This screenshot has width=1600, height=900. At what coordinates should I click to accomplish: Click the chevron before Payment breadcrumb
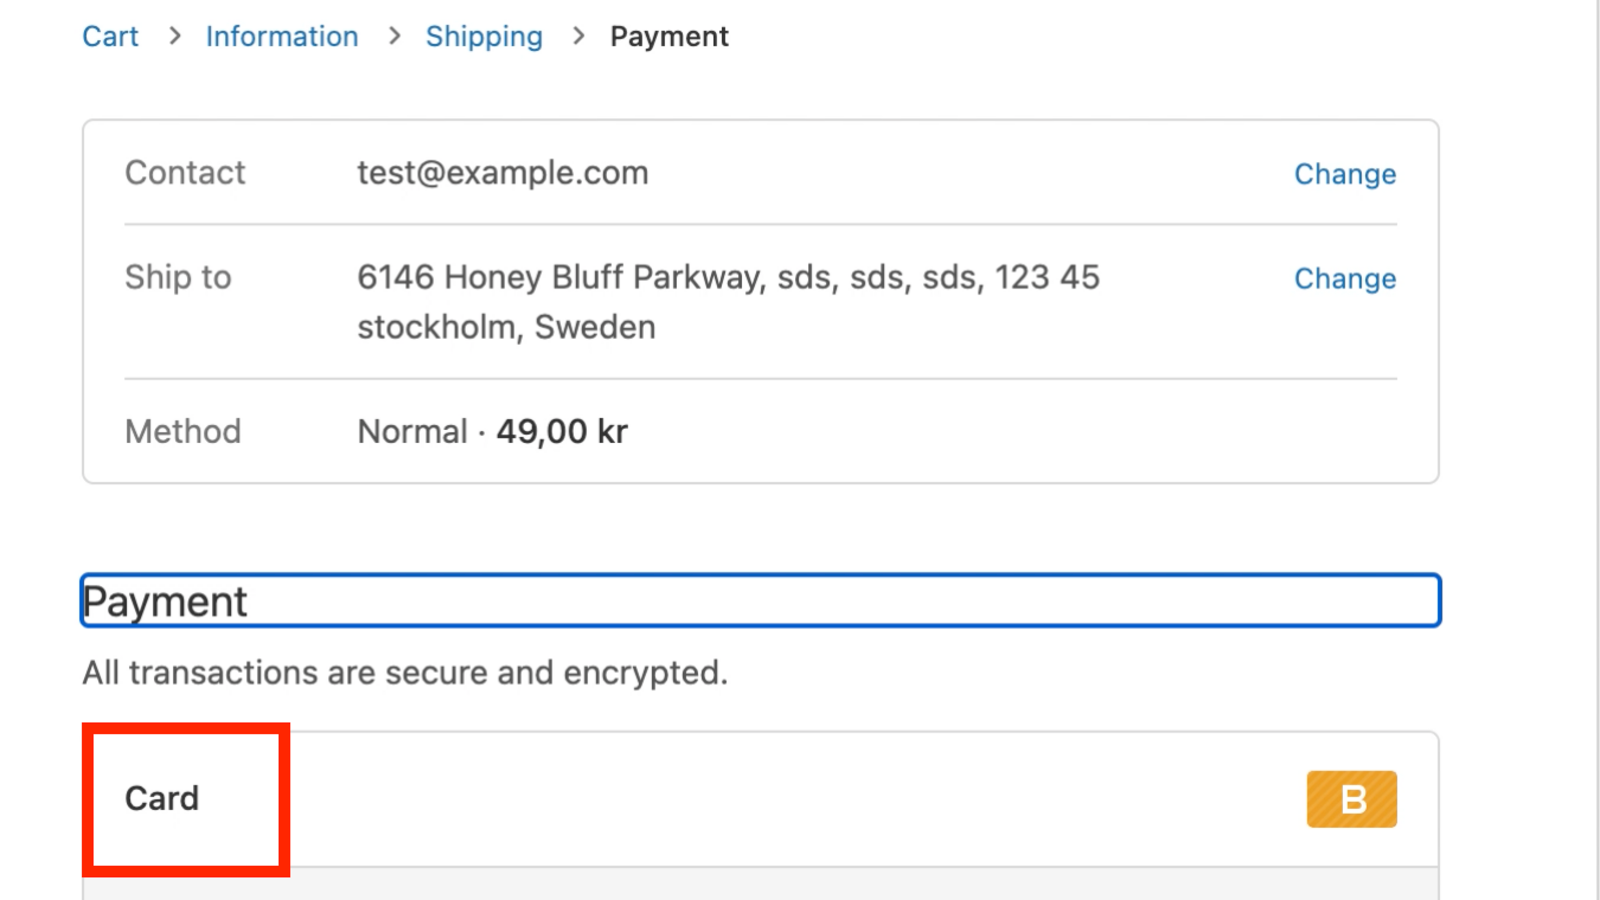[x=578, y=36]
